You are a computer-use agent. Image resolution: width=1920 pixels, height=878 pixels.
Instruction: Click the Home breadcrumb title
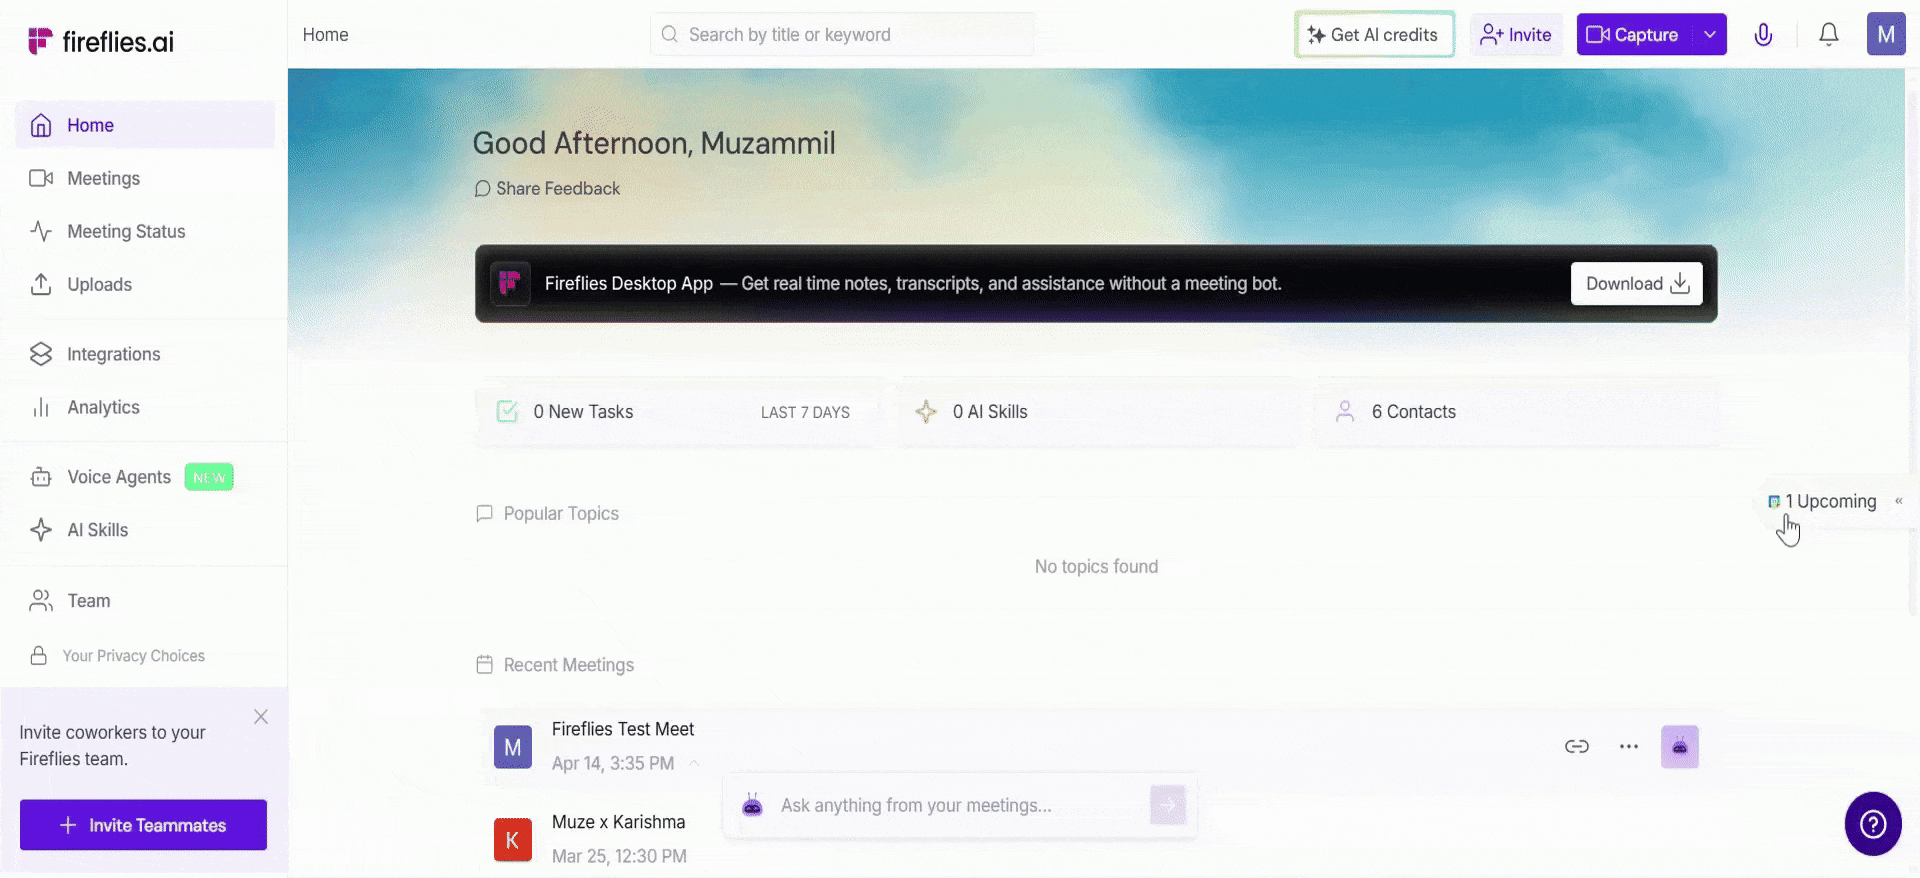tap(326, 35)
